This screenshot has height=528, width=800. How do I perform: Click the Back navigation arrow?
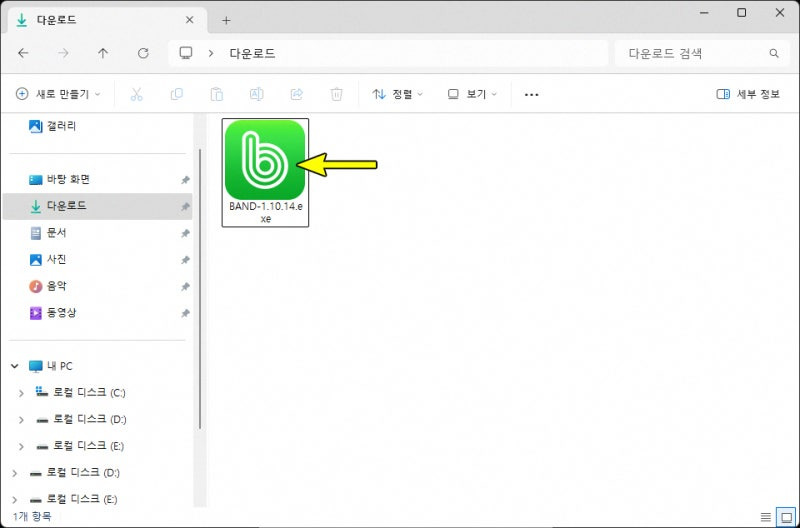click(23, 53)
